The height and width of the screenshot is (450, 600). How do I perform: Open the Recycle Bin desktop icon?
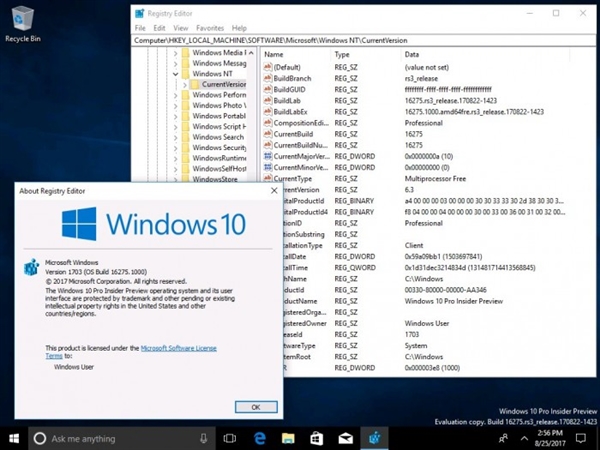21,20
